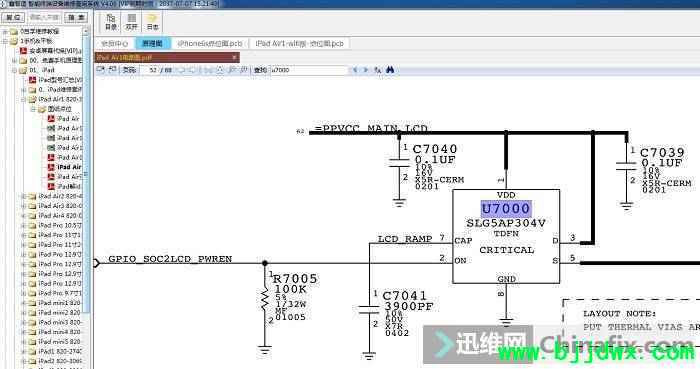Screen dimensions: 700x369
Task: Expand the iPad mini4 820 folder
Action: click(24, 332)
